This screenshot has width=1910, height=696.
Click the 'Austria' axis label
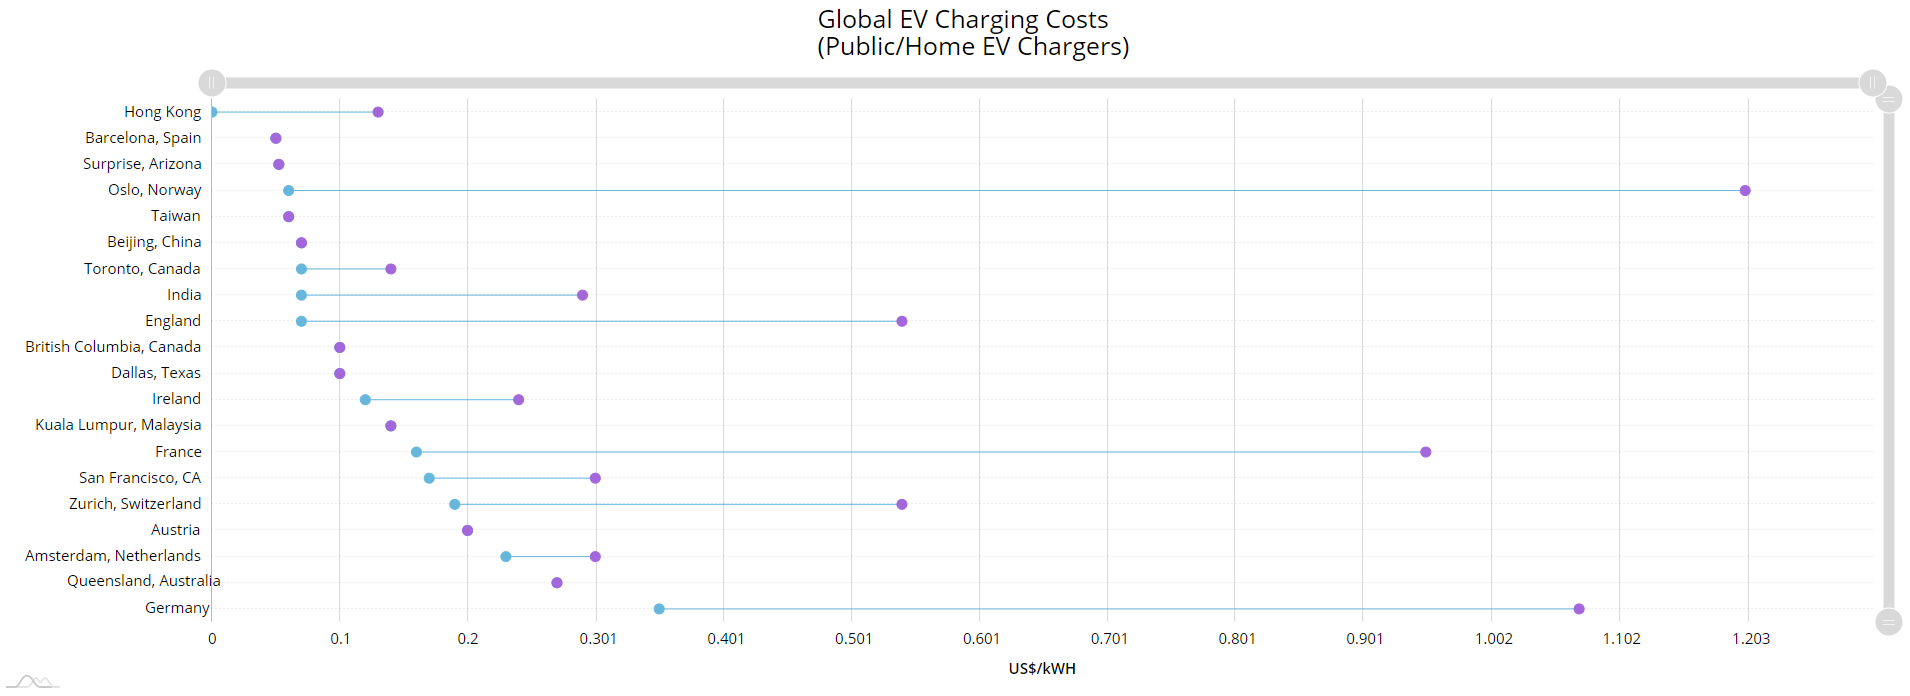pyautogui.click(x=175, y=530)
